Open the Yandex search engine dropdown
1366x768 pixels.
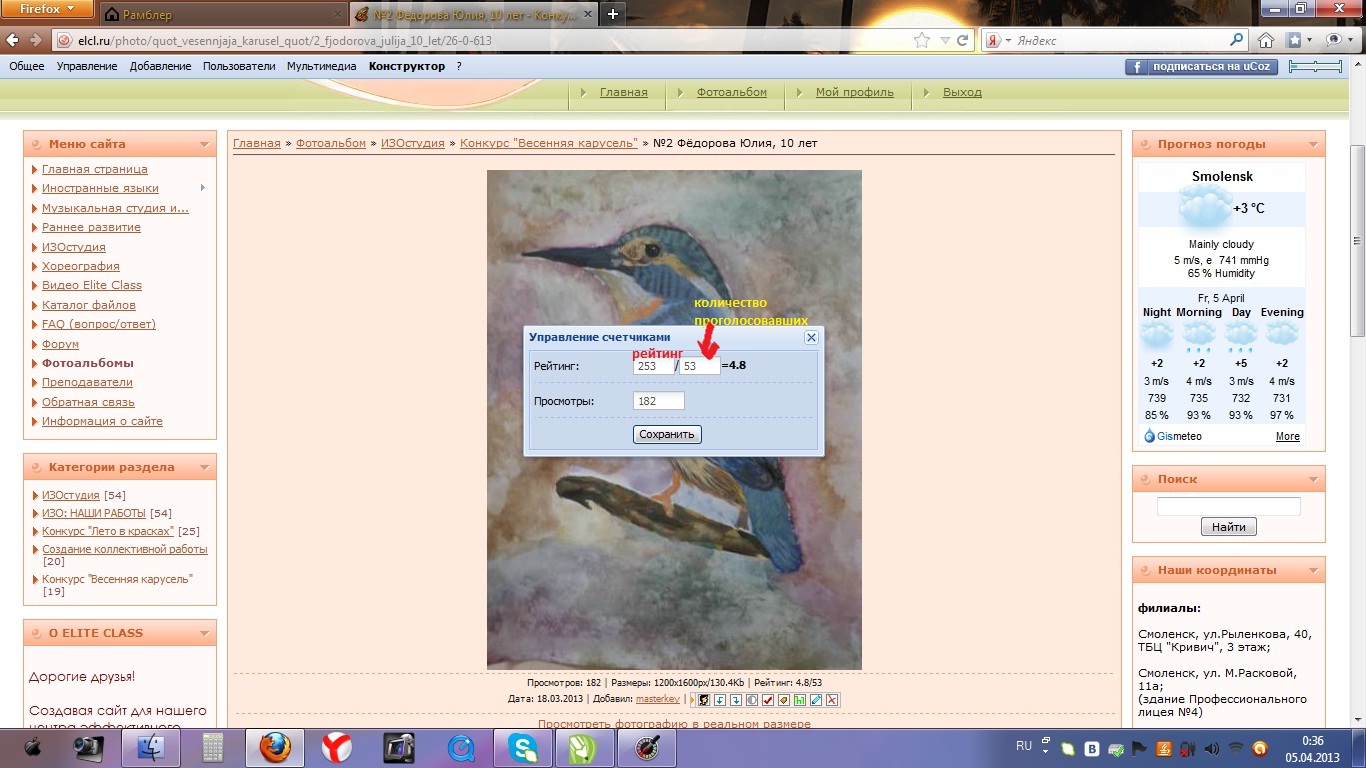[x=1008, y=41]
